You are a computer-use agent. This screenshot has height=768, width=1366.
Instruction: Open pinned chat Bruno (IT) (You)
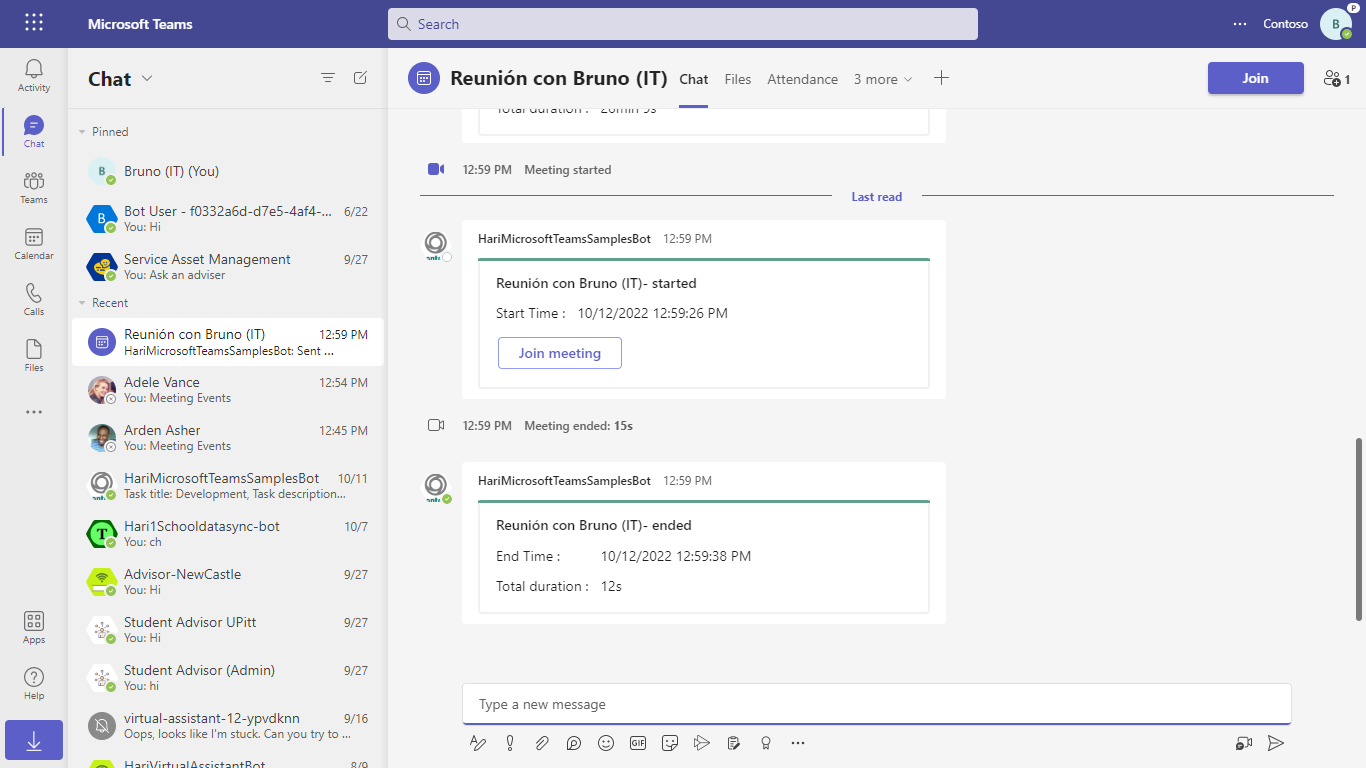pos(227,171)
